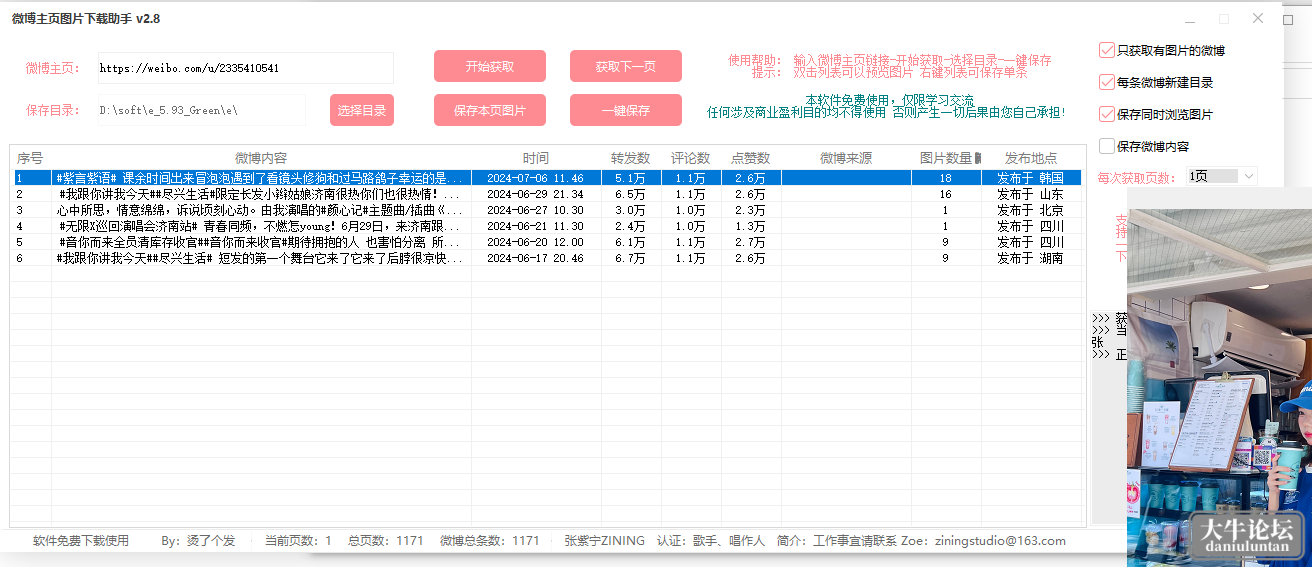Click the account name 张紫宁ZINING

(x=605, y=541)
